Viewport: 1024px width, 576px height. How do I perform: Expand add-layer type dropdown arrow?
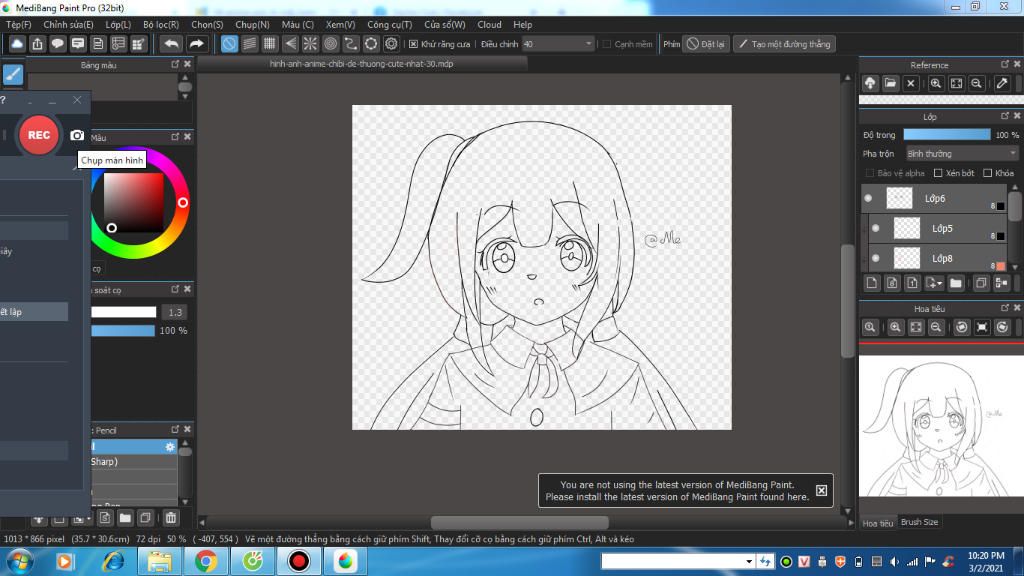tap(940, 283)
